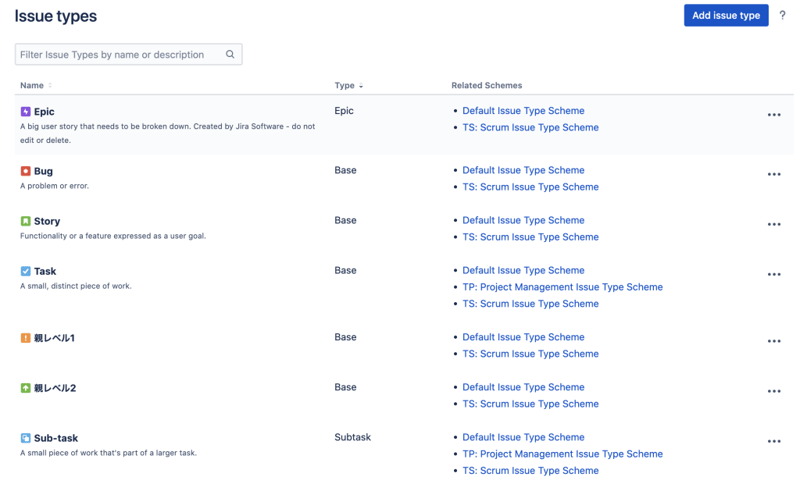Click the purple Epic issue type icon
The image size is (800, 484).
(x=26, y=112)
